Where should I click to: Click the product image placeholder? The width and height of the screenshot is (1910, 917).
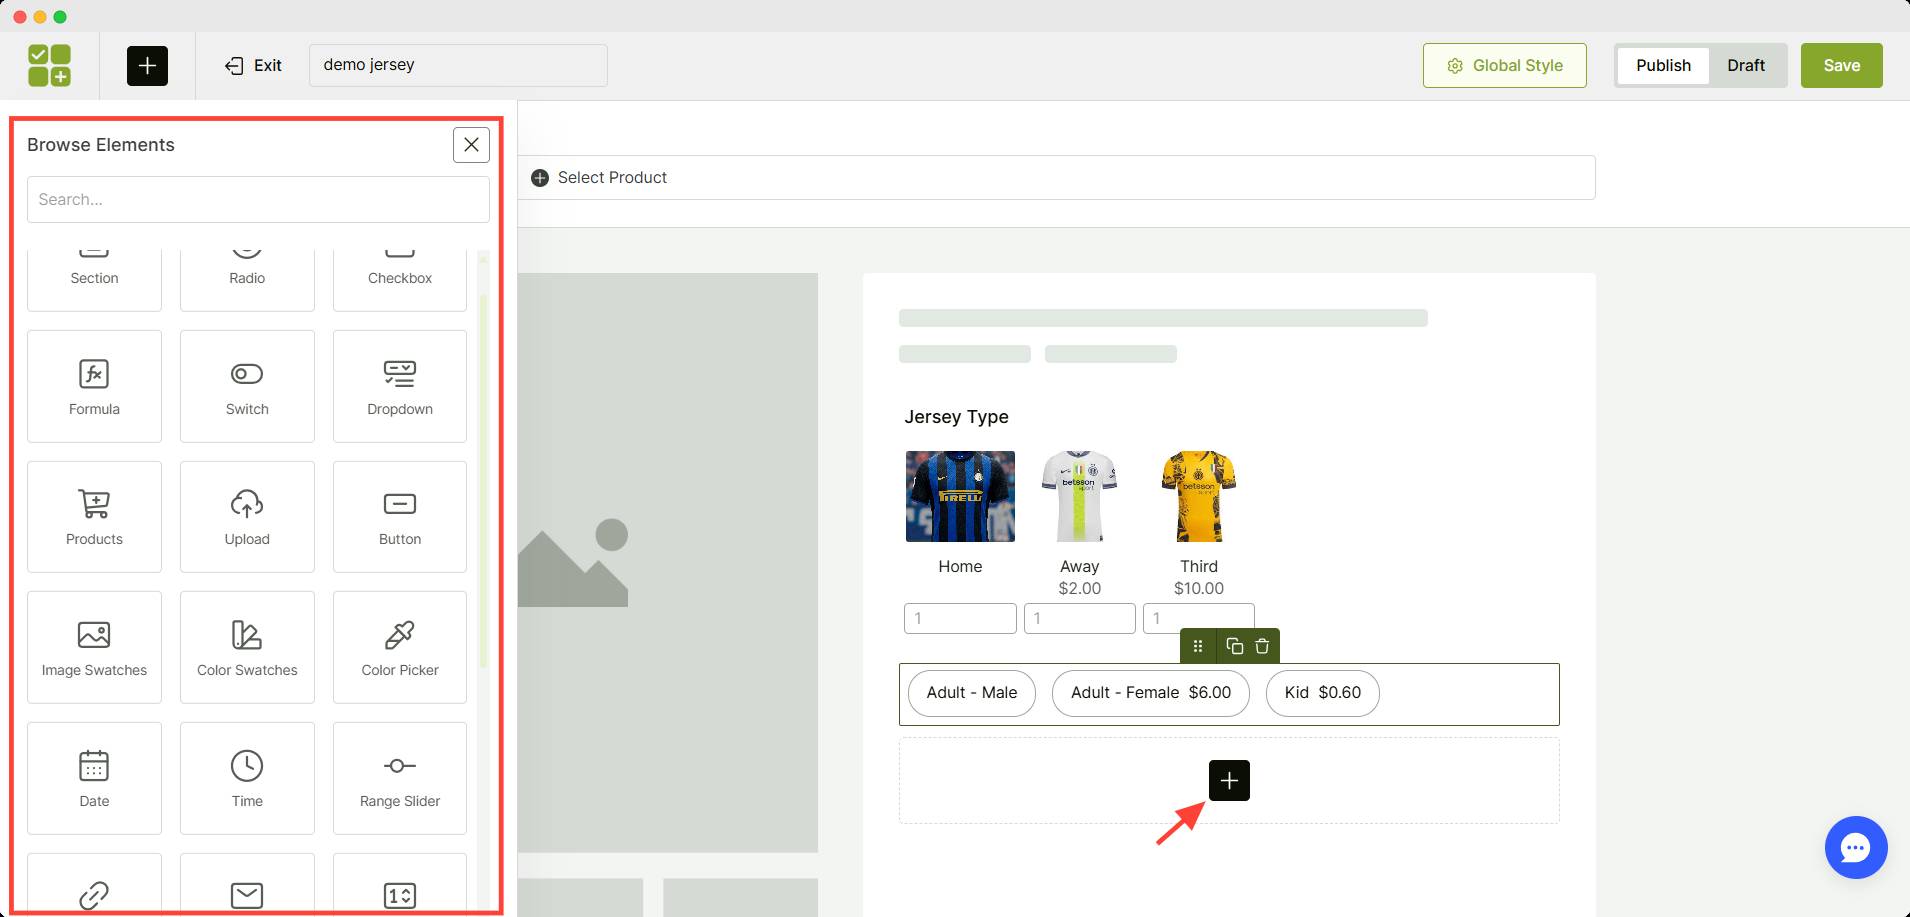668,563
